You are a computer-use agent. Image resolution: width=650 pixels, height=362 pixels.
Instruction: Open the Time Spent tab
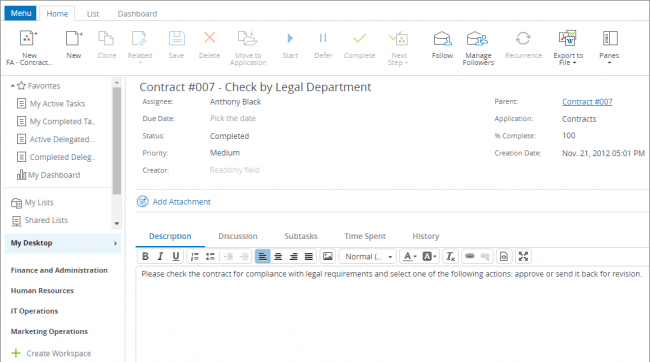(x=365, y=236)
